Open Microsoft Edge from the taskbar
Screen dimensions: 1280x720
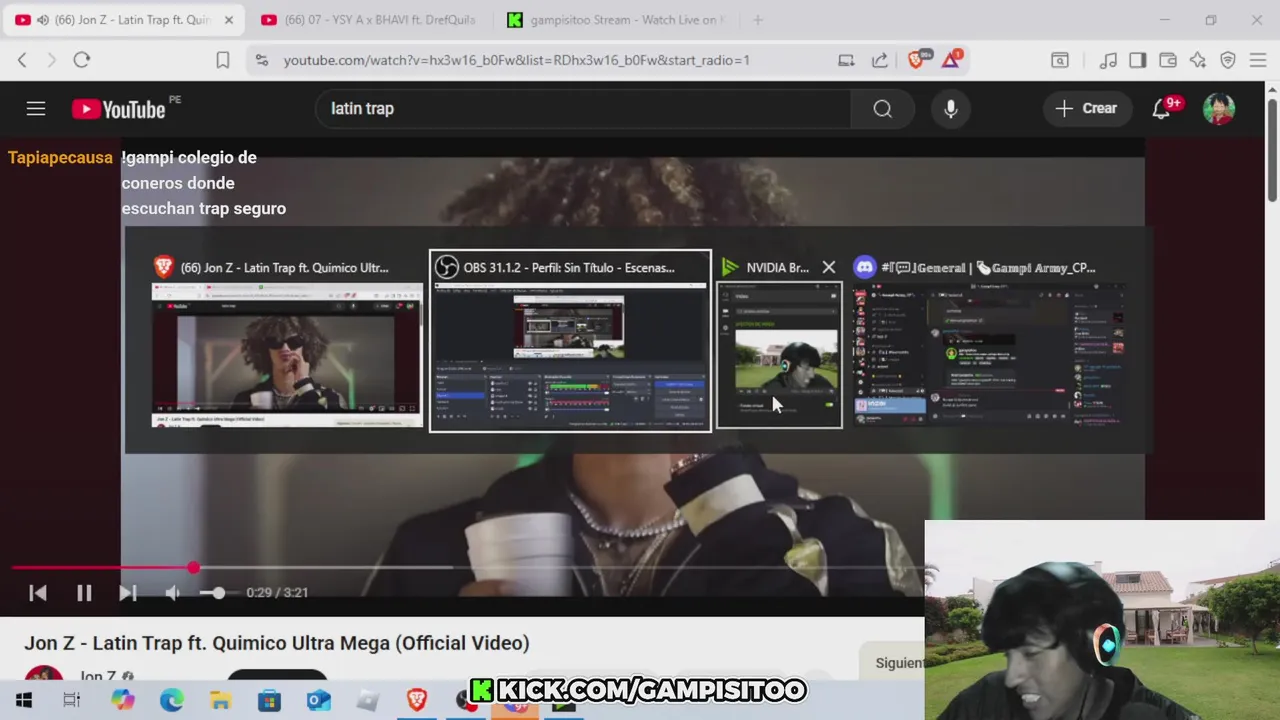click(171, 700)
